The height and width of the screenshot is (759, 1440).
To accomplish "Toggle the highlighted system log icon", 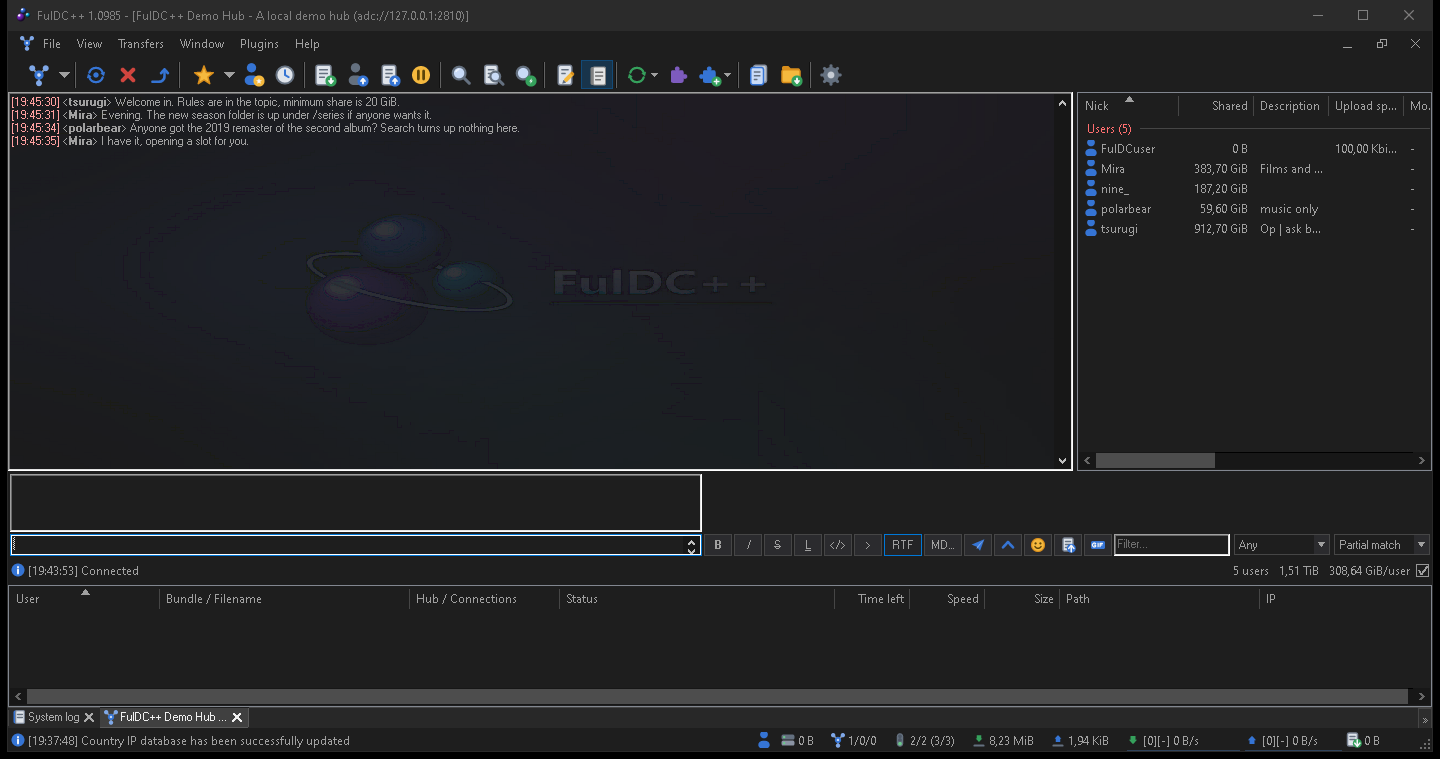I will tap(597, 75).
